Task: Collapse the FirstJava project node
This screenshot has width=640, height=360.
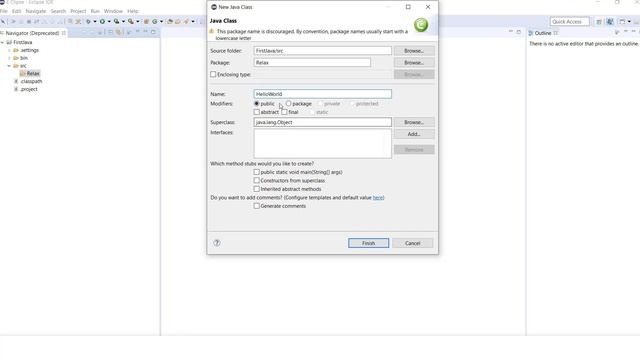Action: click(2, 42)
